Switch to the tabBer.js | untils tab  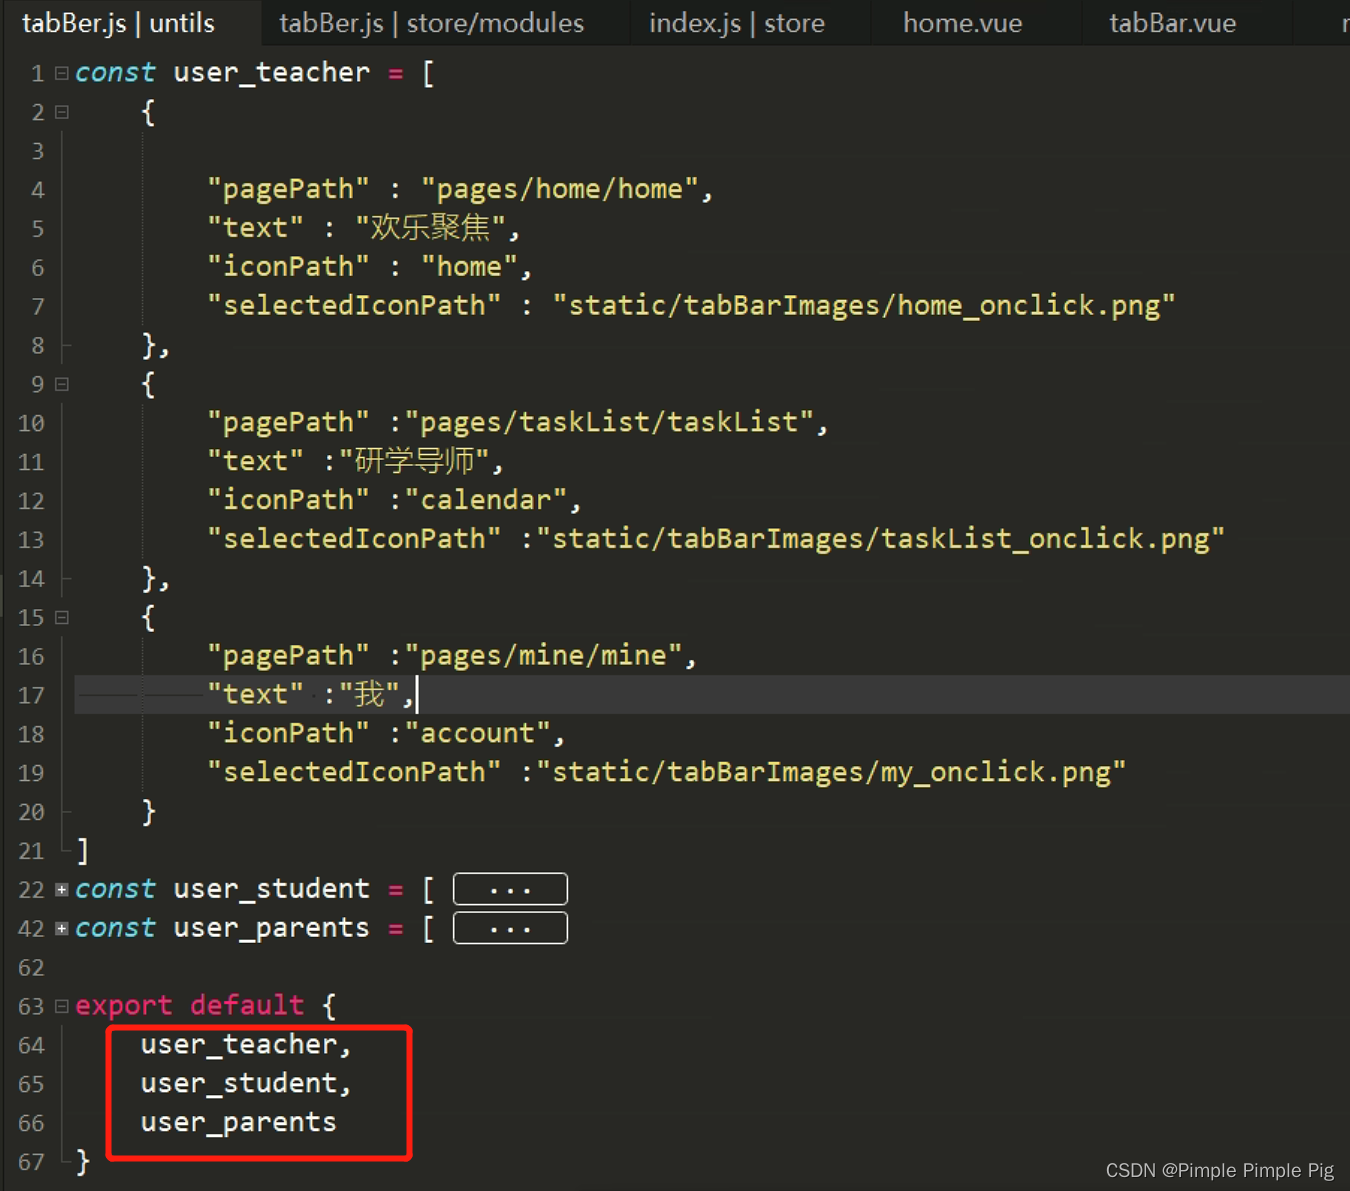point(119,23)
